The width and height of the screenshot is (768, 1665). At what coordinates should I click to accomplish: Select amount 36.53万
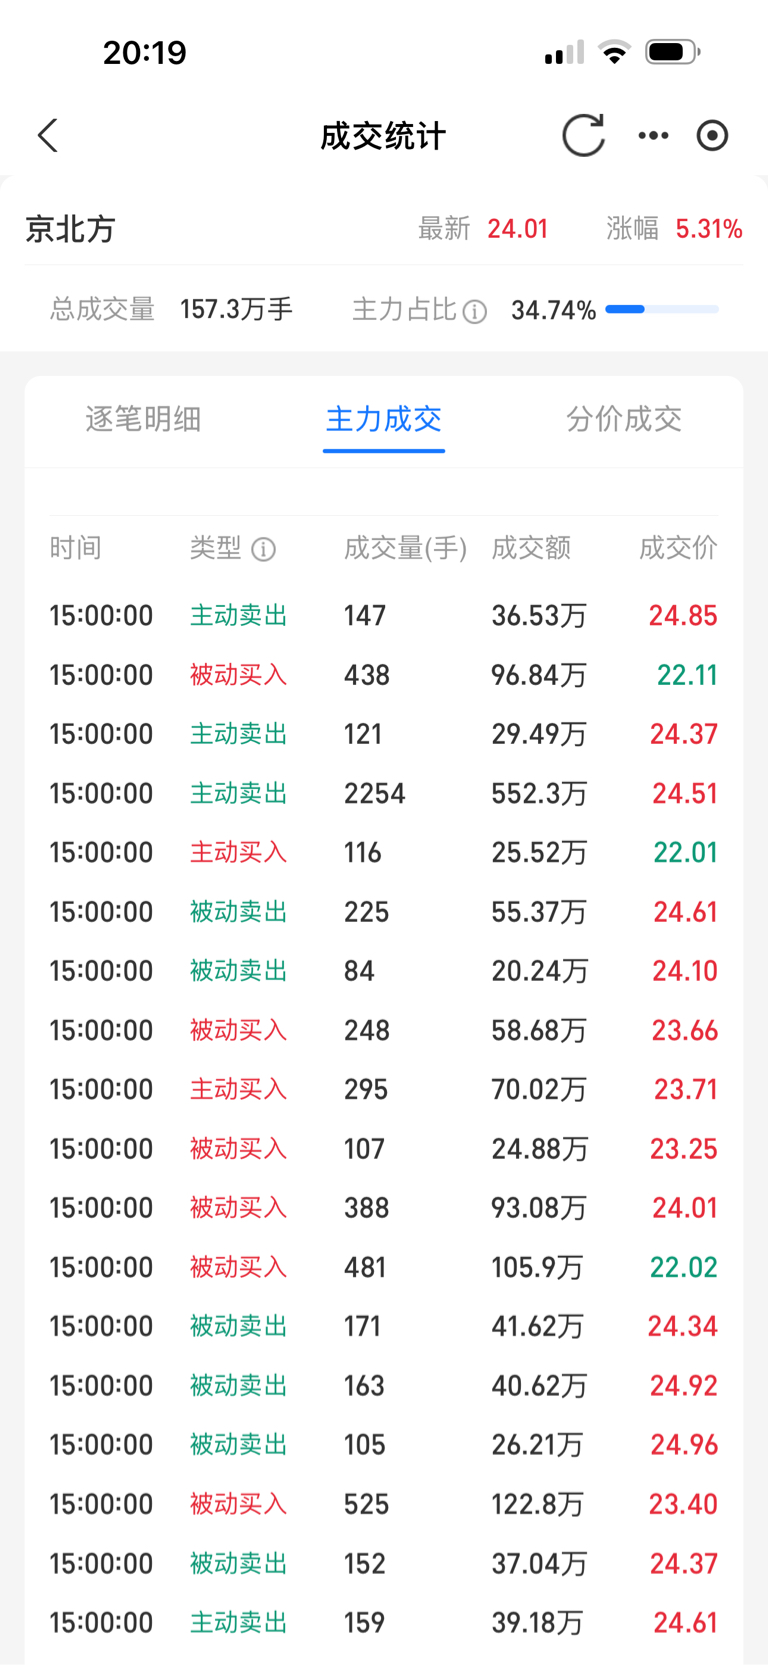pos(539,615)
